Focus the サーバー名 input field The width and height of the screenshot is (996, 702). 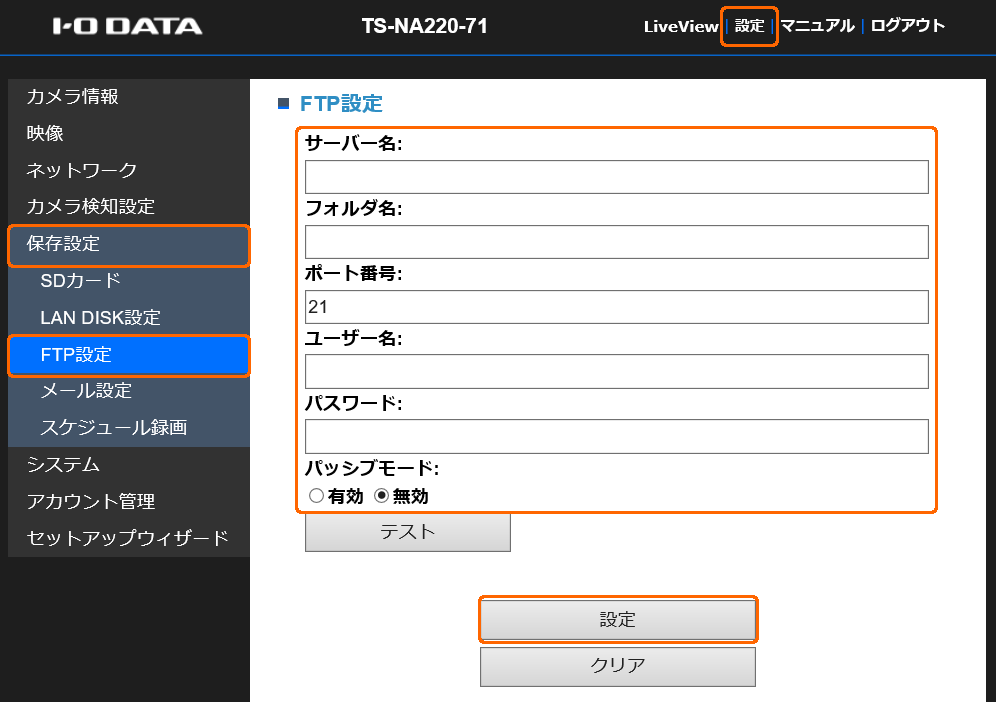617,177
